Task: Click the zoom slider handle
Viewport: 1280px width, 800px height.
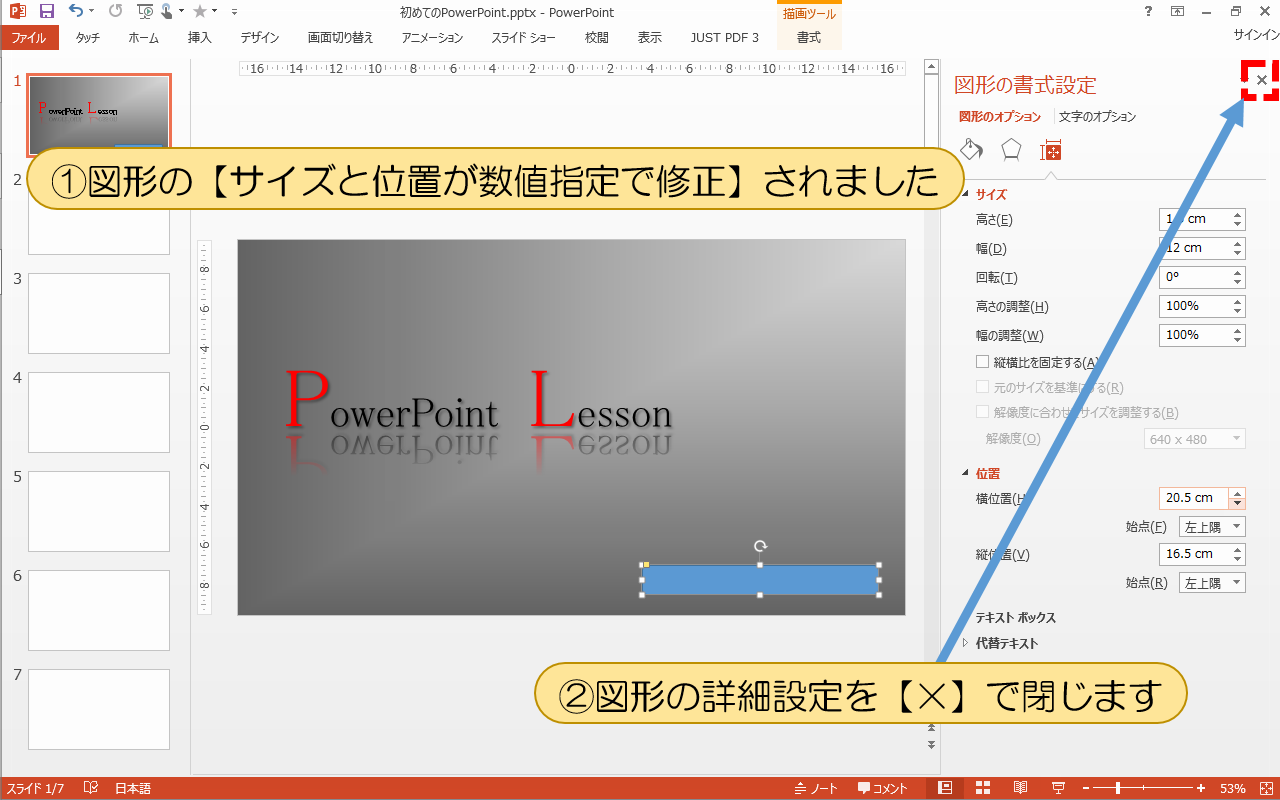Action: (1118, 788)
